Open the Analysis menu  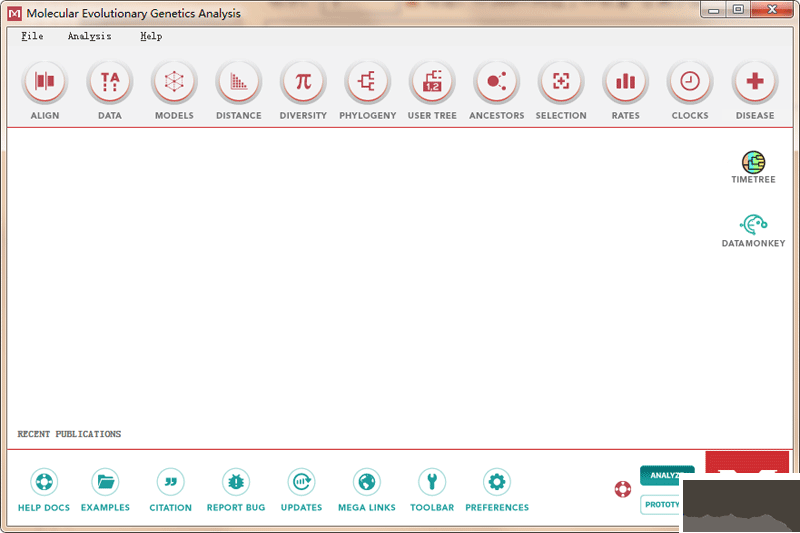tap(89, 36)
